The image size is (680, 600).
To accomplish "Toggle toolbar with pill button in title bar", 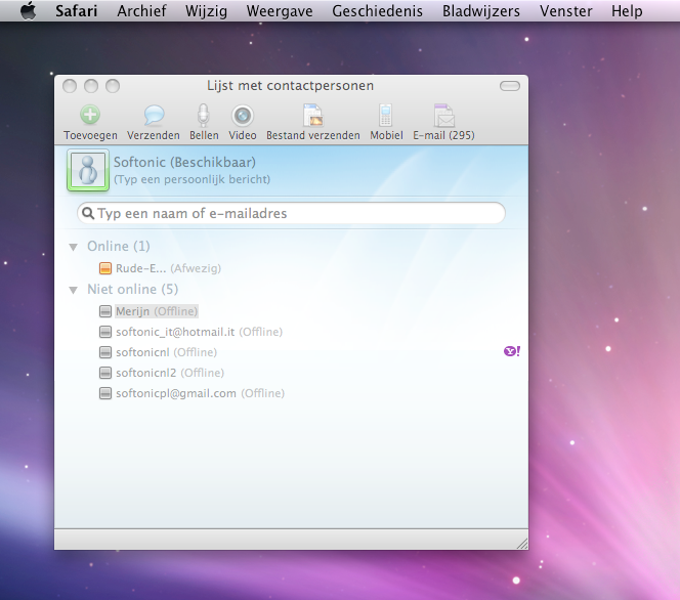I will click(x=510, y=86).
